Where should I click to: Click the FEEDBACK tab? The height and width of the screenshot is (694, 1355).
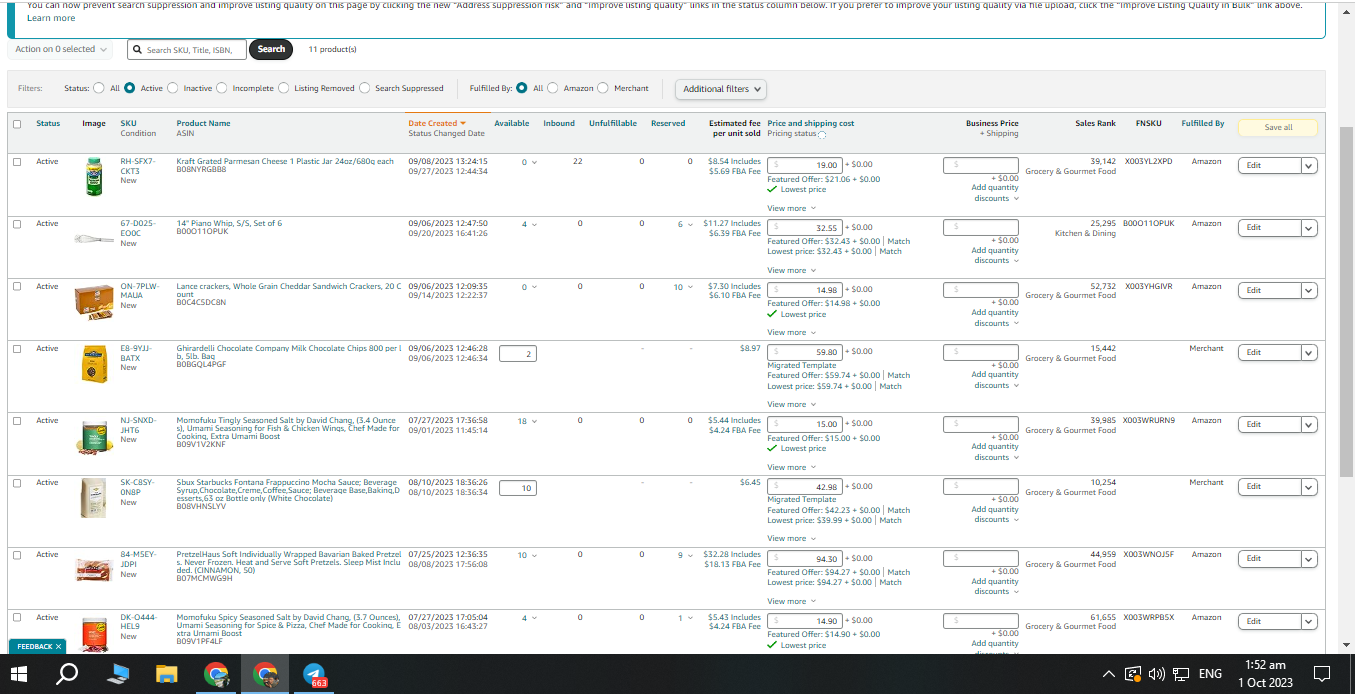pos(38,646)
